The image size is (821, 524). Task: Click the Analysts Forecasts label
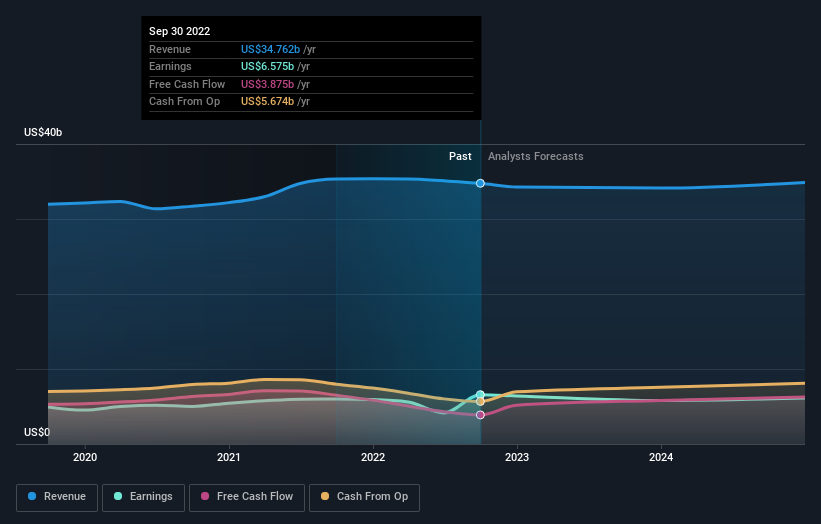click(536, 157)
